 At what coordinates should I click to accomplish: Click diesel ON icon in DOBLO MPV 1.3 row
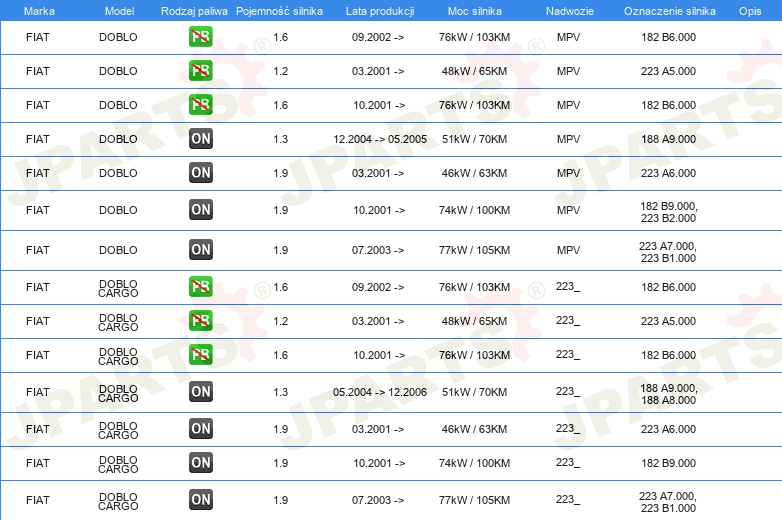(200, 139)
